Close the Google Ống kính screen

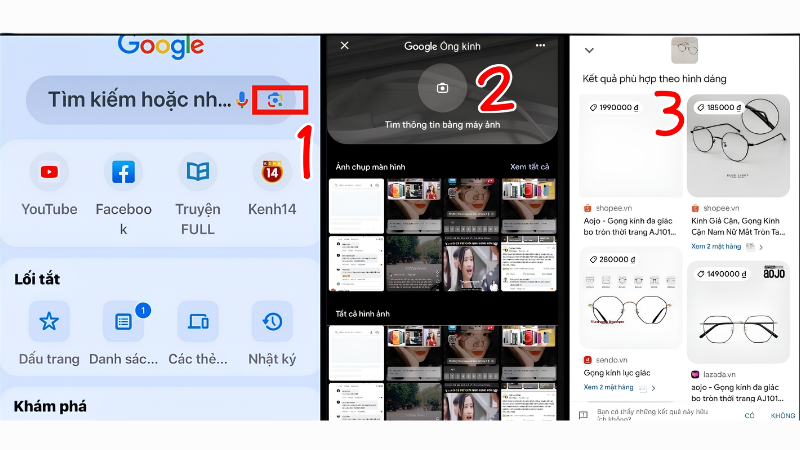(x=344, y=45)
